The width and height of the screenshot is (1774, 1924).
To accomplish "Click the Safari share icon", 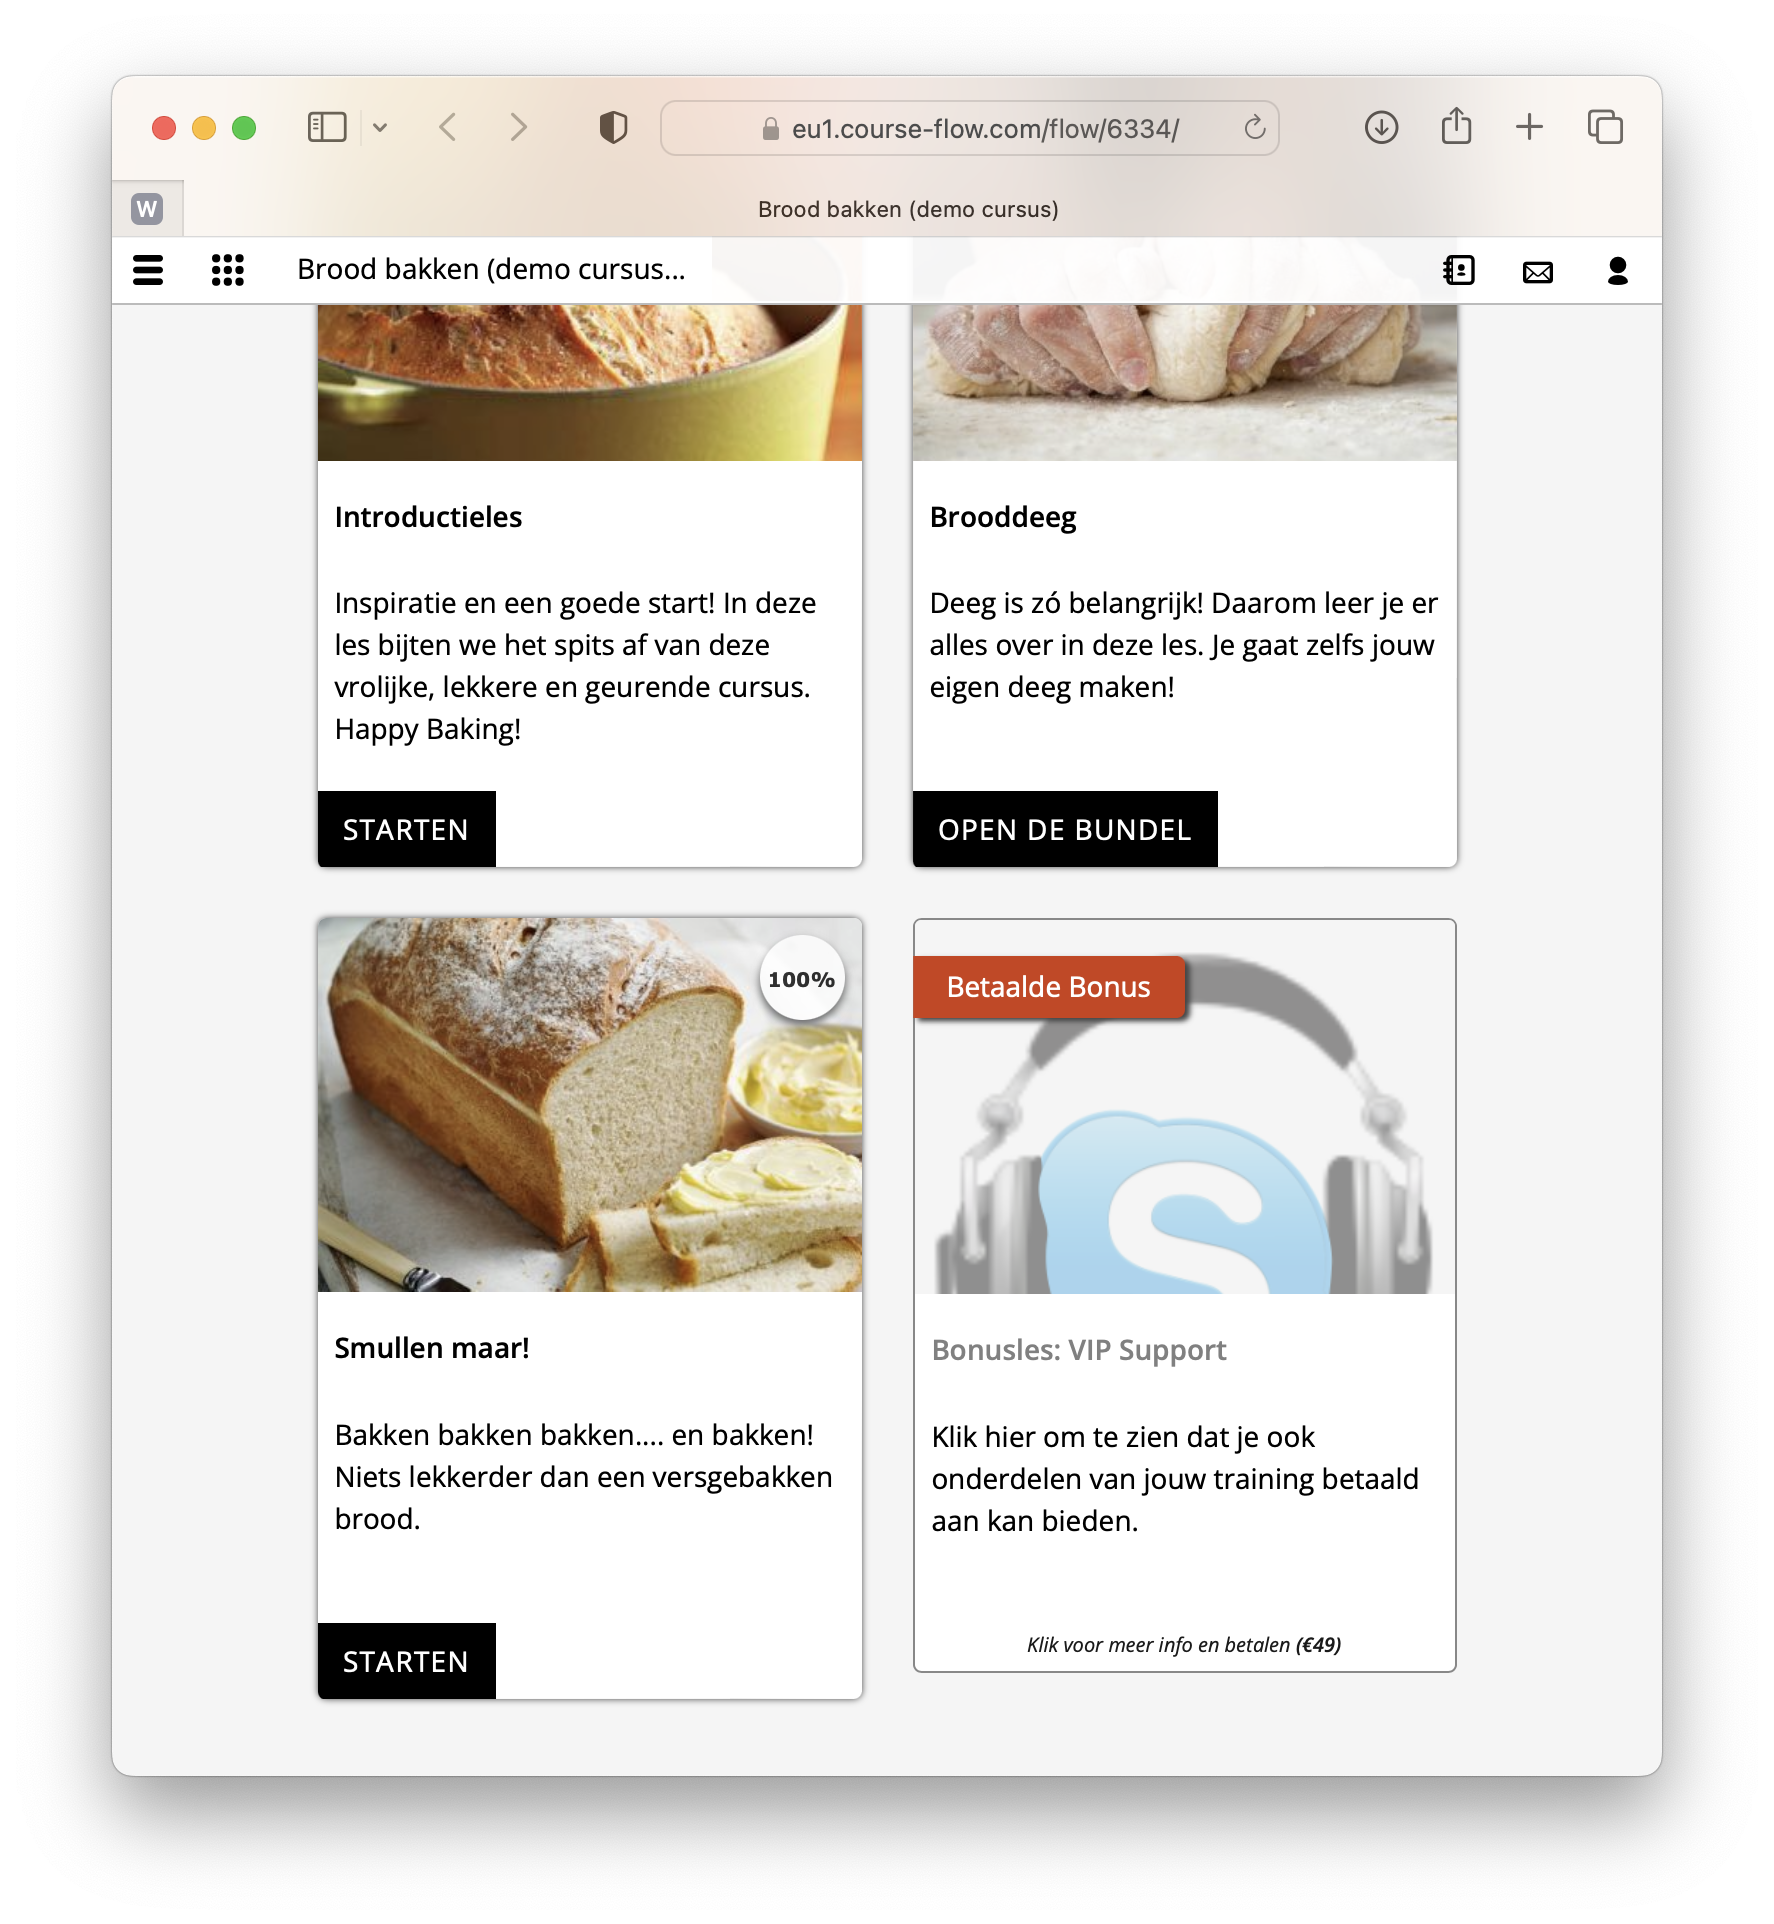I will tap(1456, 126).
